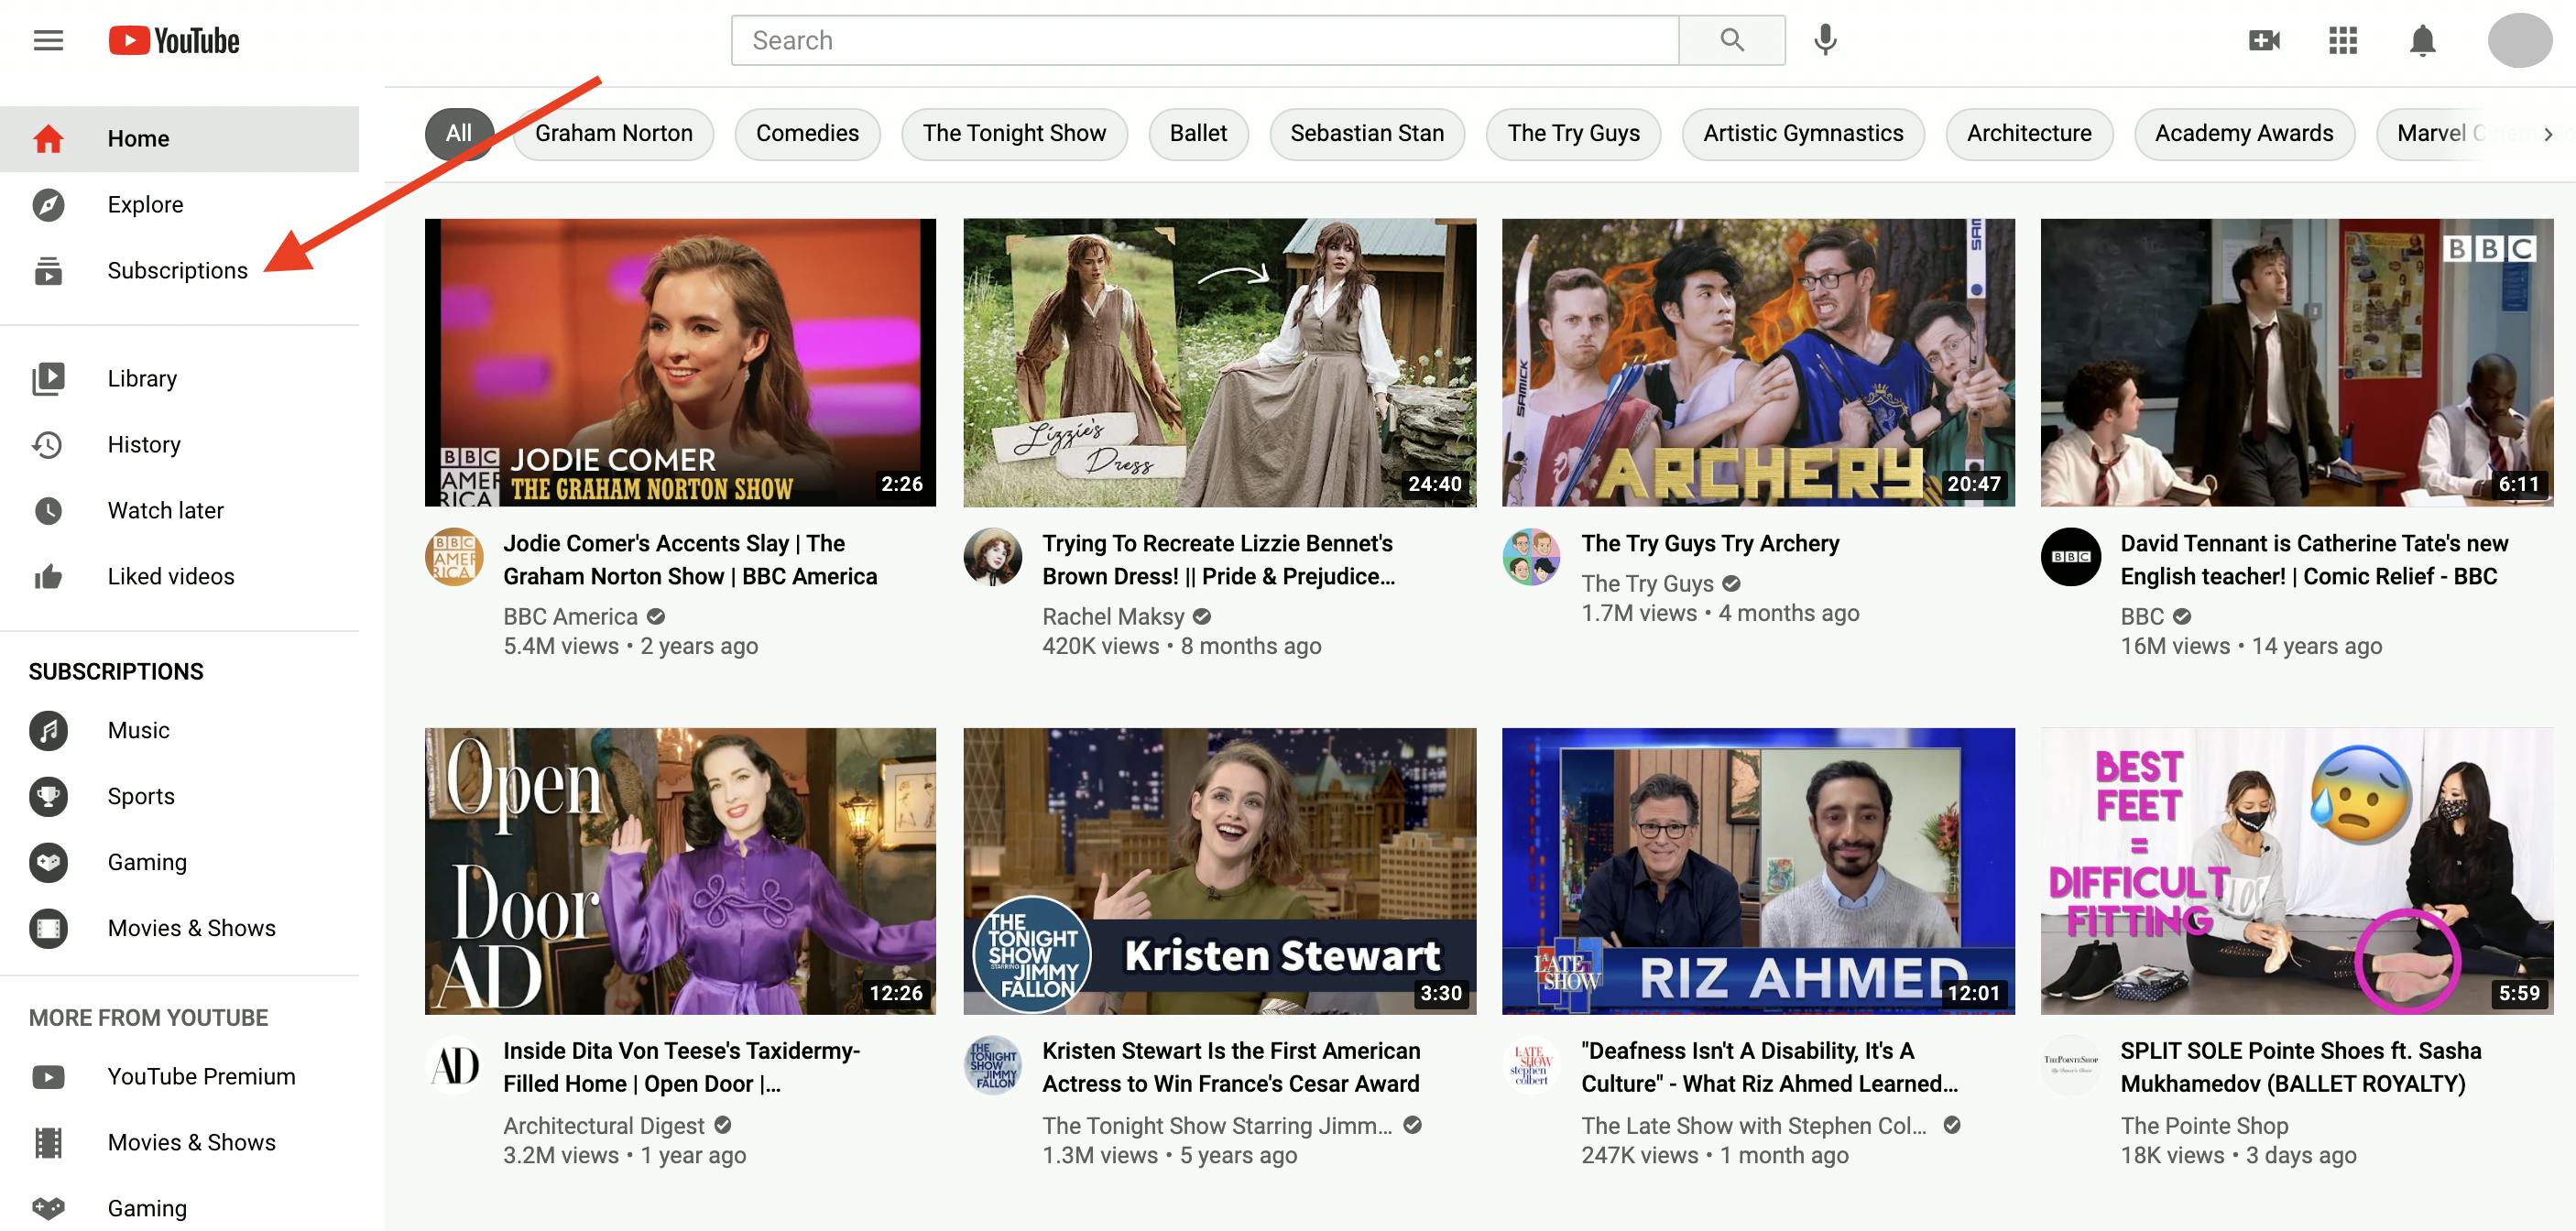Select the Architecture chip
This screenshot has width=2576, height=1231.
[x=2029, y=133]
